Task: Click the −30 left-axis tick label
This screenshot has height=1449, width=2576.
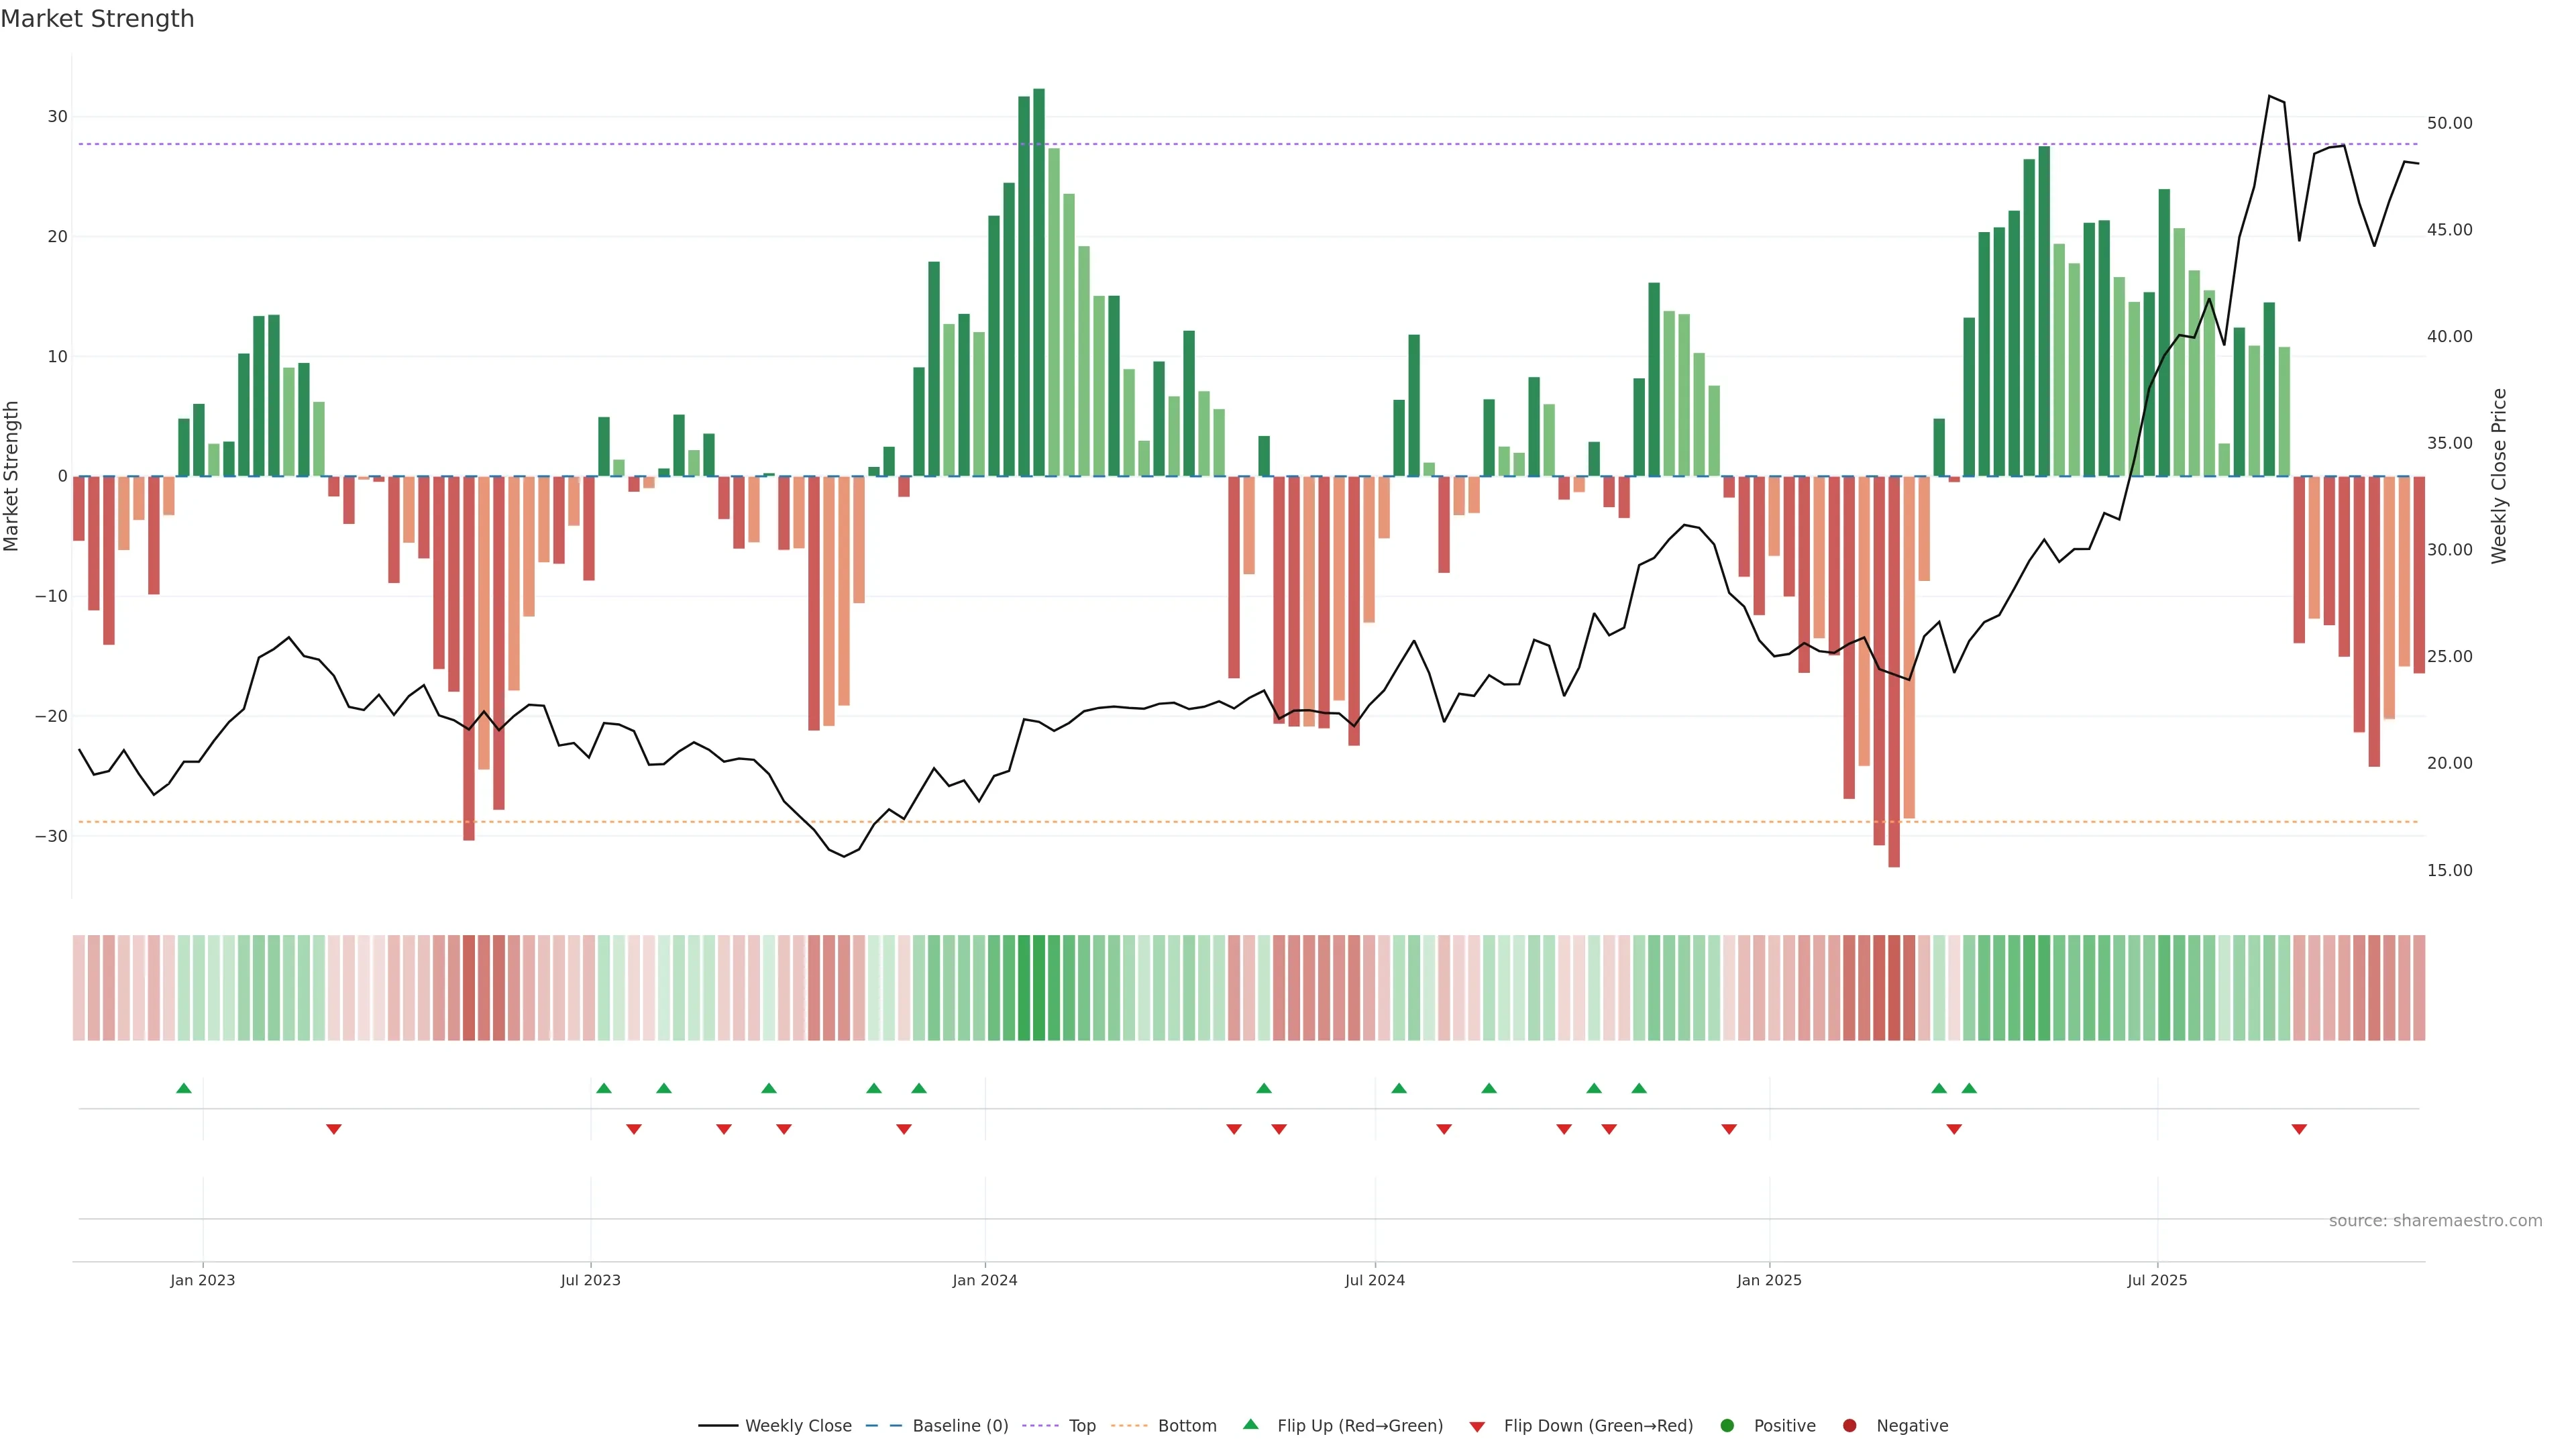Action: (51, 836)
